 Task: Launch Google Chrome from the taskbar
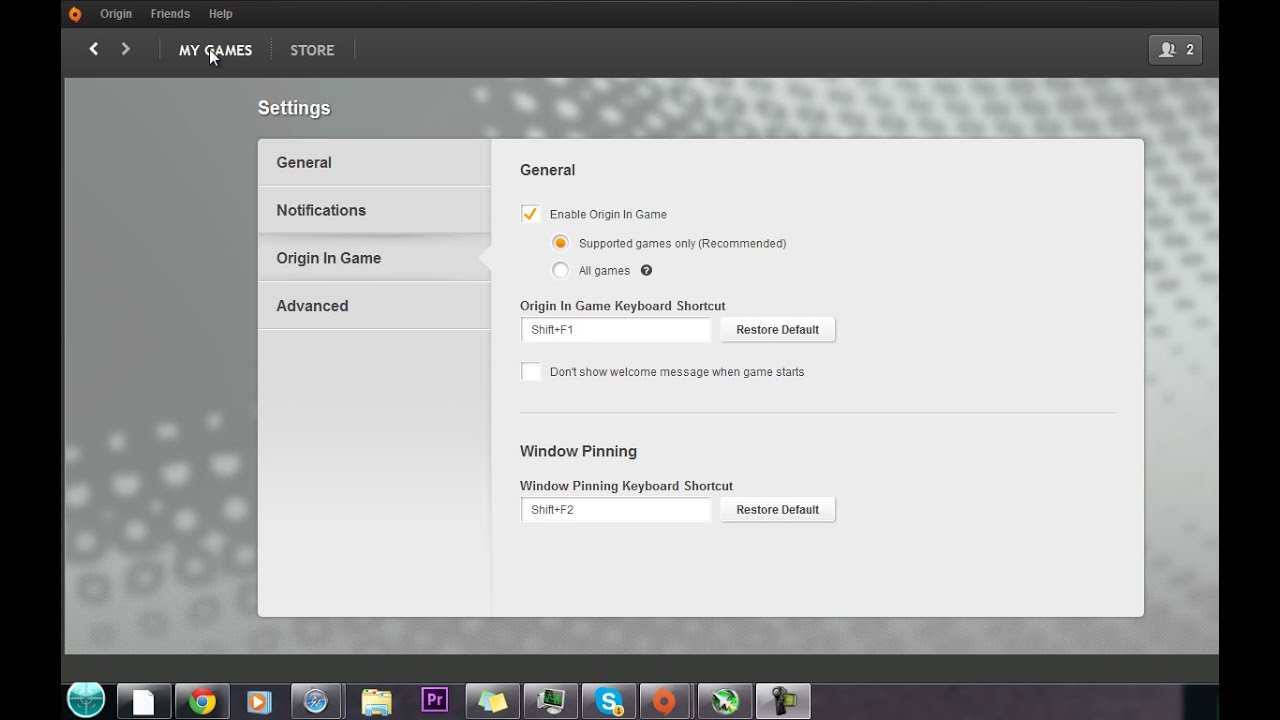pos(202,702)
